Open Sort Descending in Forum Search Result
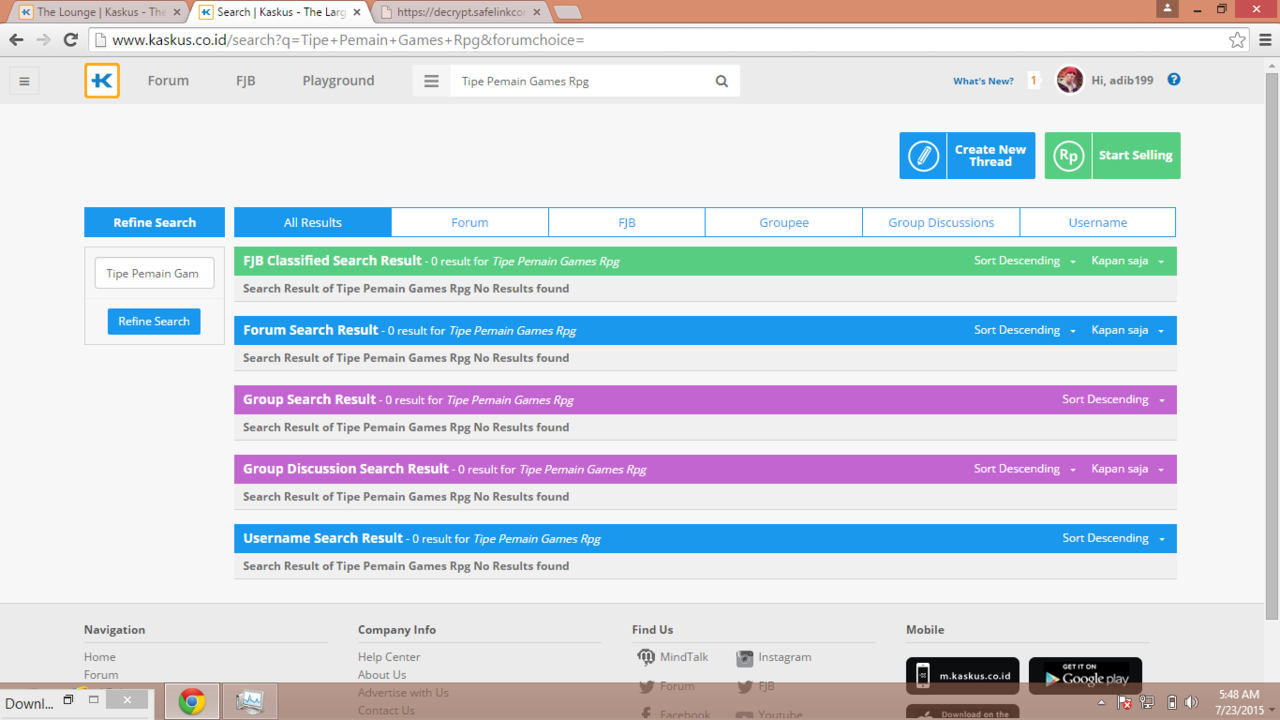This screenshot has height=720, width=1280. (x=1025, y=330)
